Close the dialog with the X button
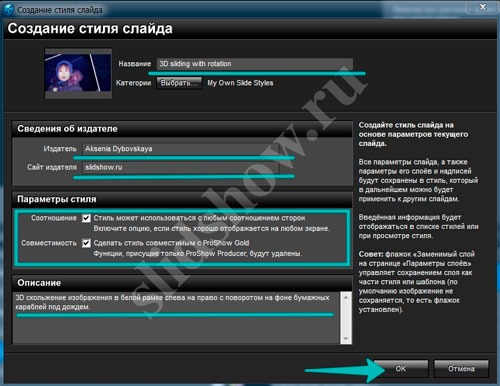Image resolution: width=500 pixels, height=386 pixels. point(483,7)
